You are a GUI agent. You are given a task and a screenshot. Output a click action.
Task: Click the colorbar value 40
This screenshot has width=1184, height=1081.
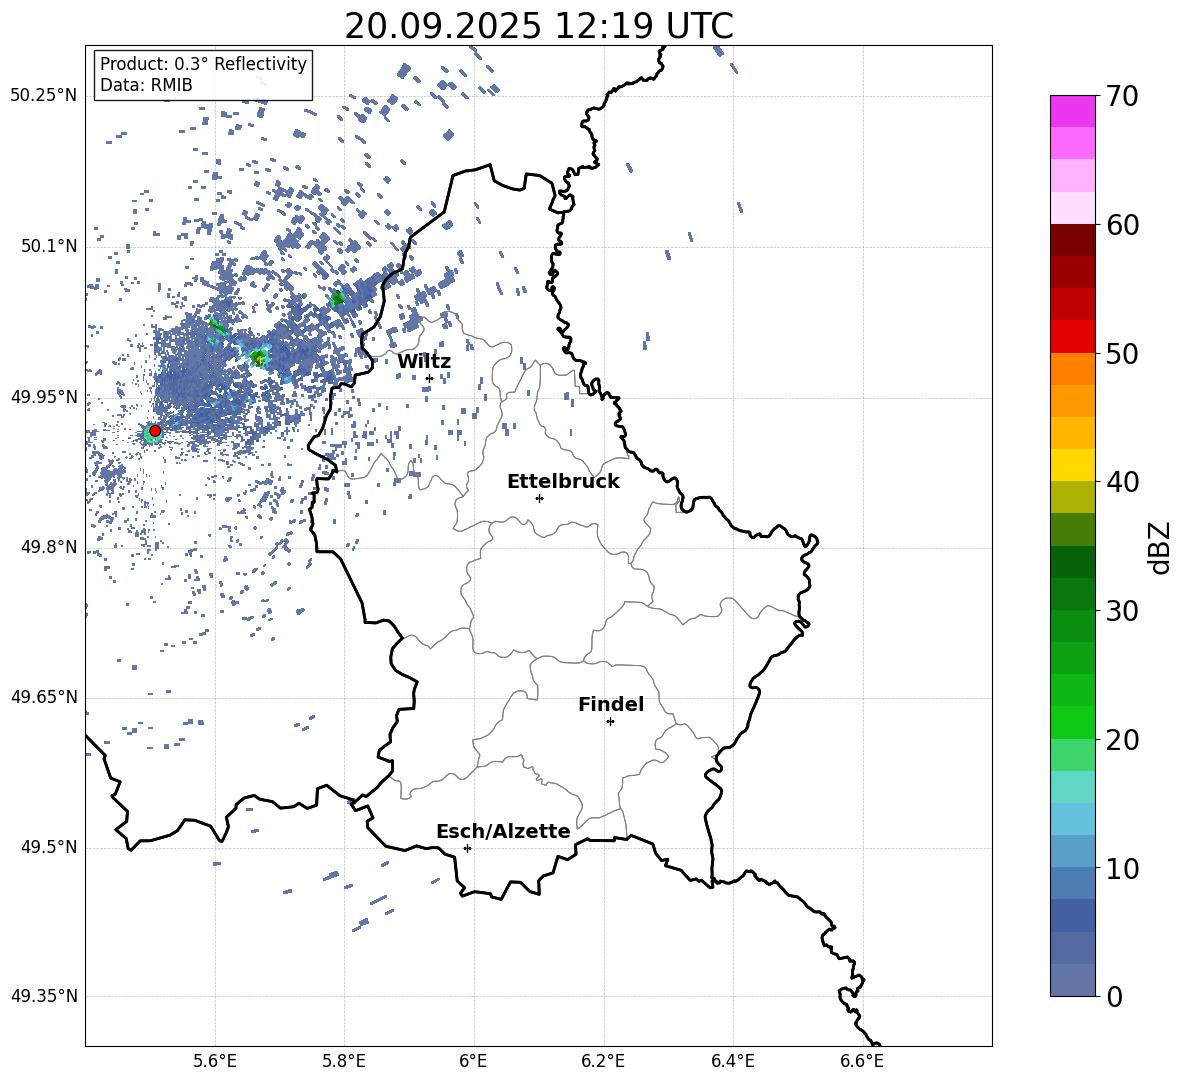pos(1122,482)
